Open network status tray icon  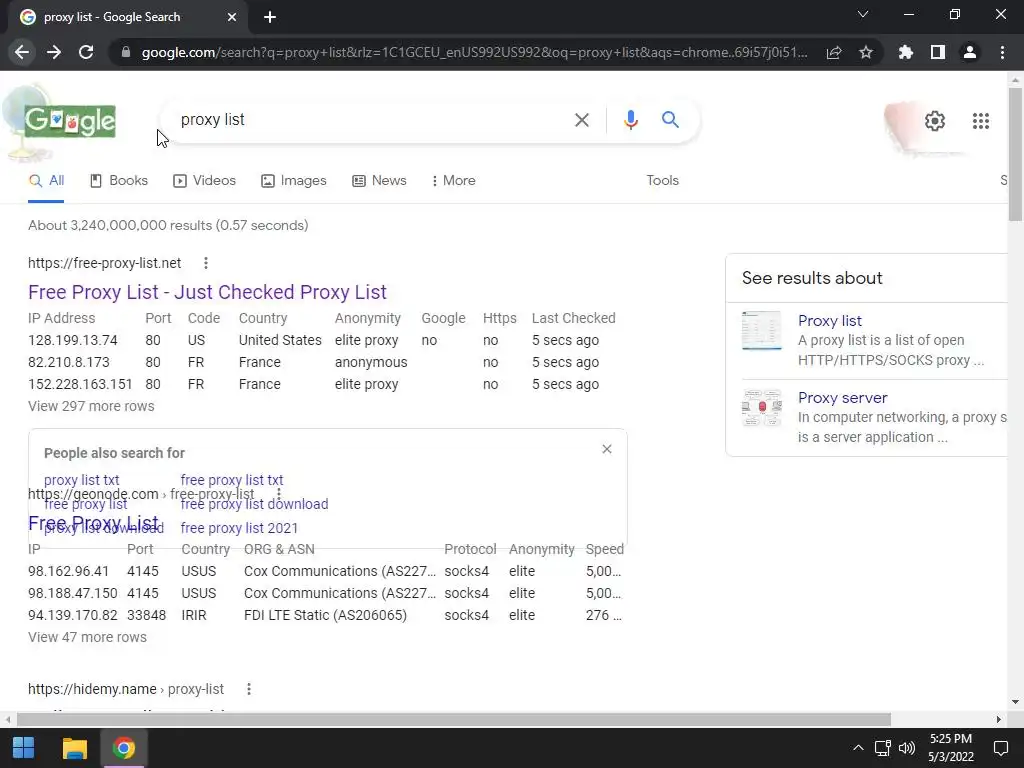(x=882, y=748)
